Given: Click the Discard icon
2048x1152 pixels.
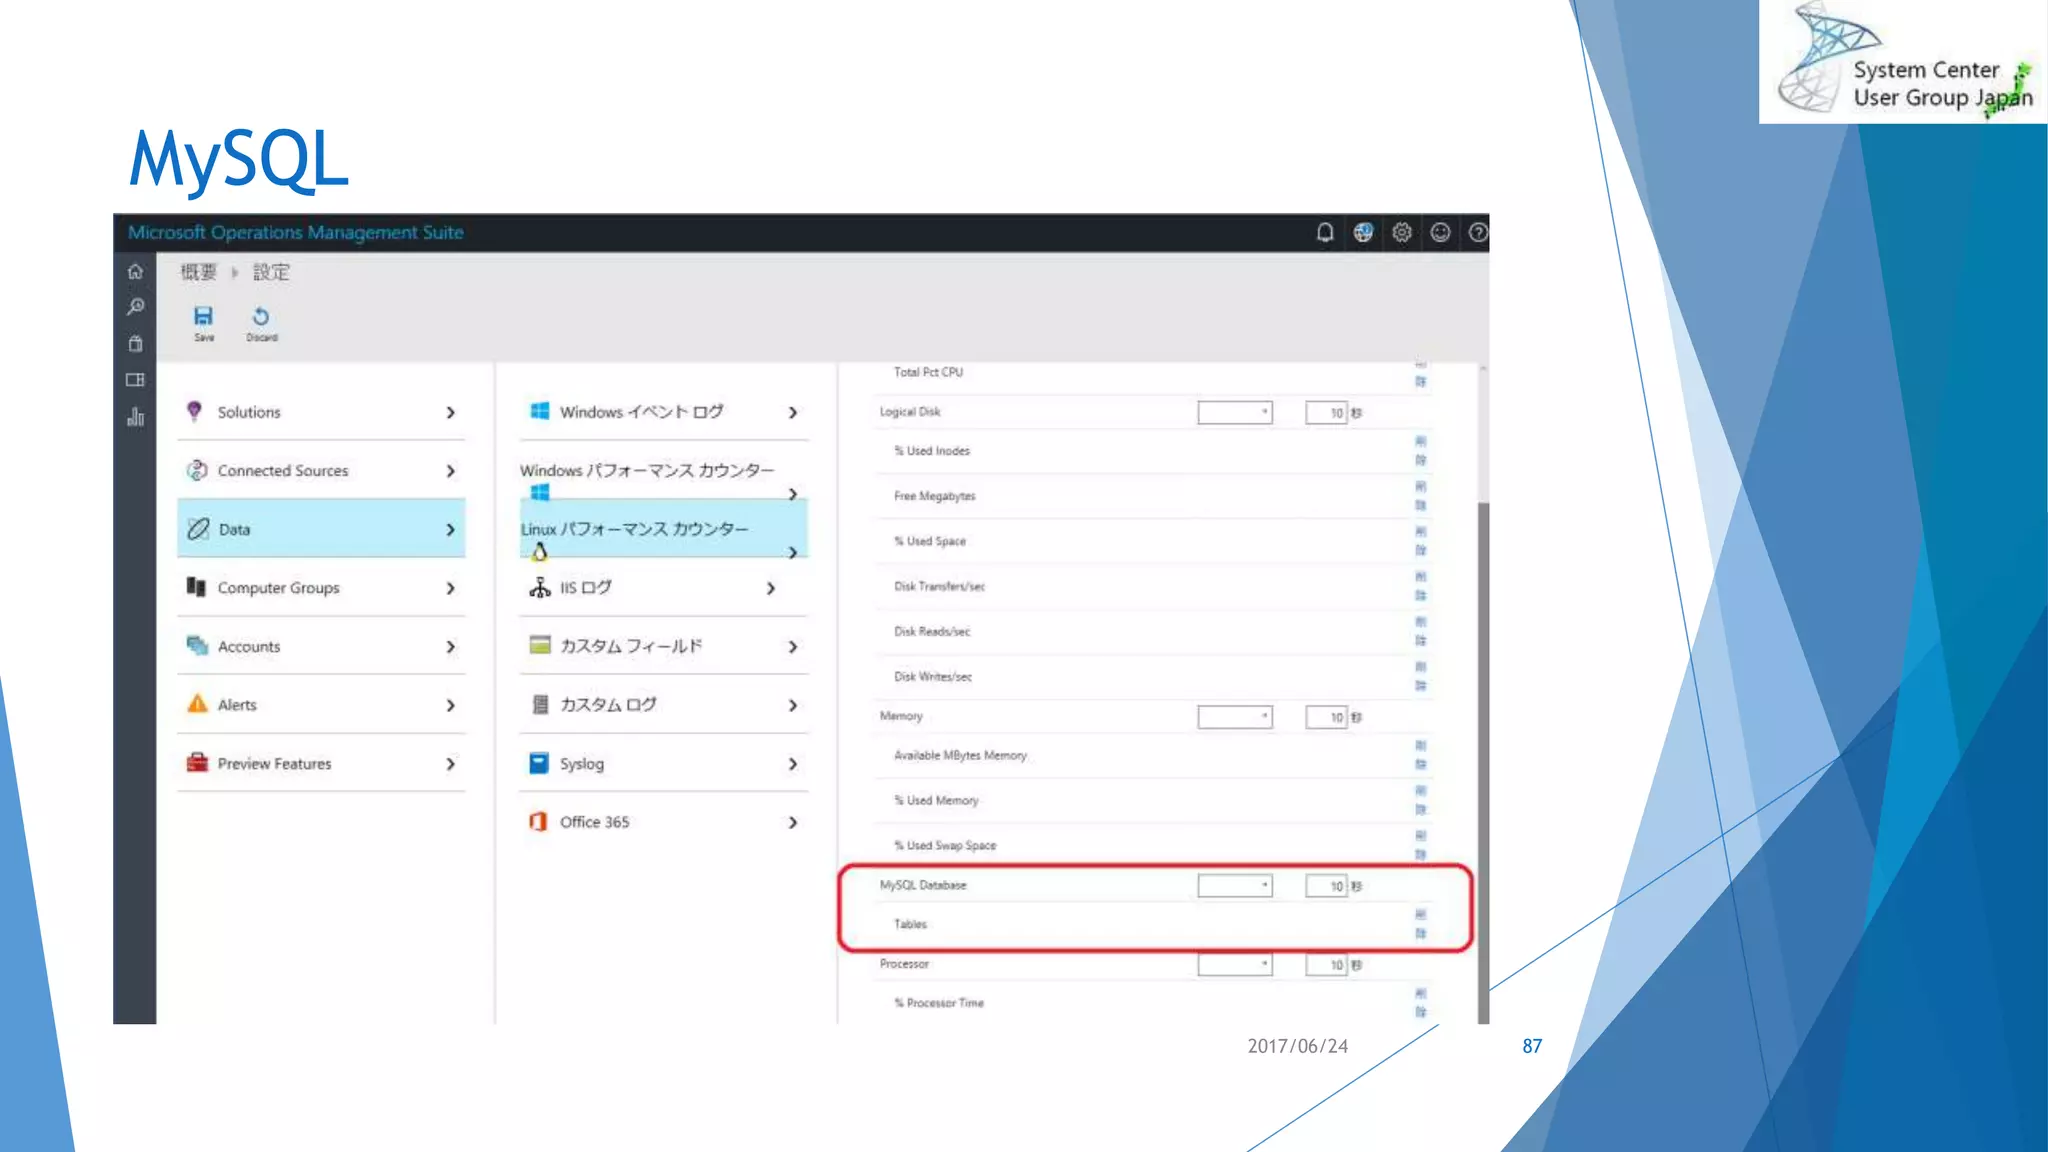Looking at the screenshot, I should pyautogui.click(x=261, y=318).
